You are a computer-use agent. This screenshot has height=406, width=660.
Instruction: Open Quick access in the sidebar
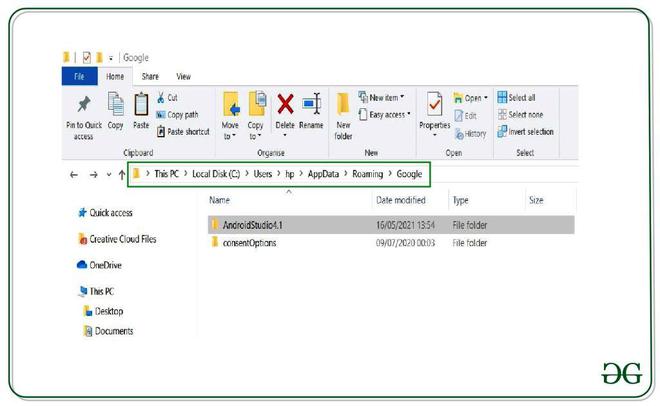105,213
